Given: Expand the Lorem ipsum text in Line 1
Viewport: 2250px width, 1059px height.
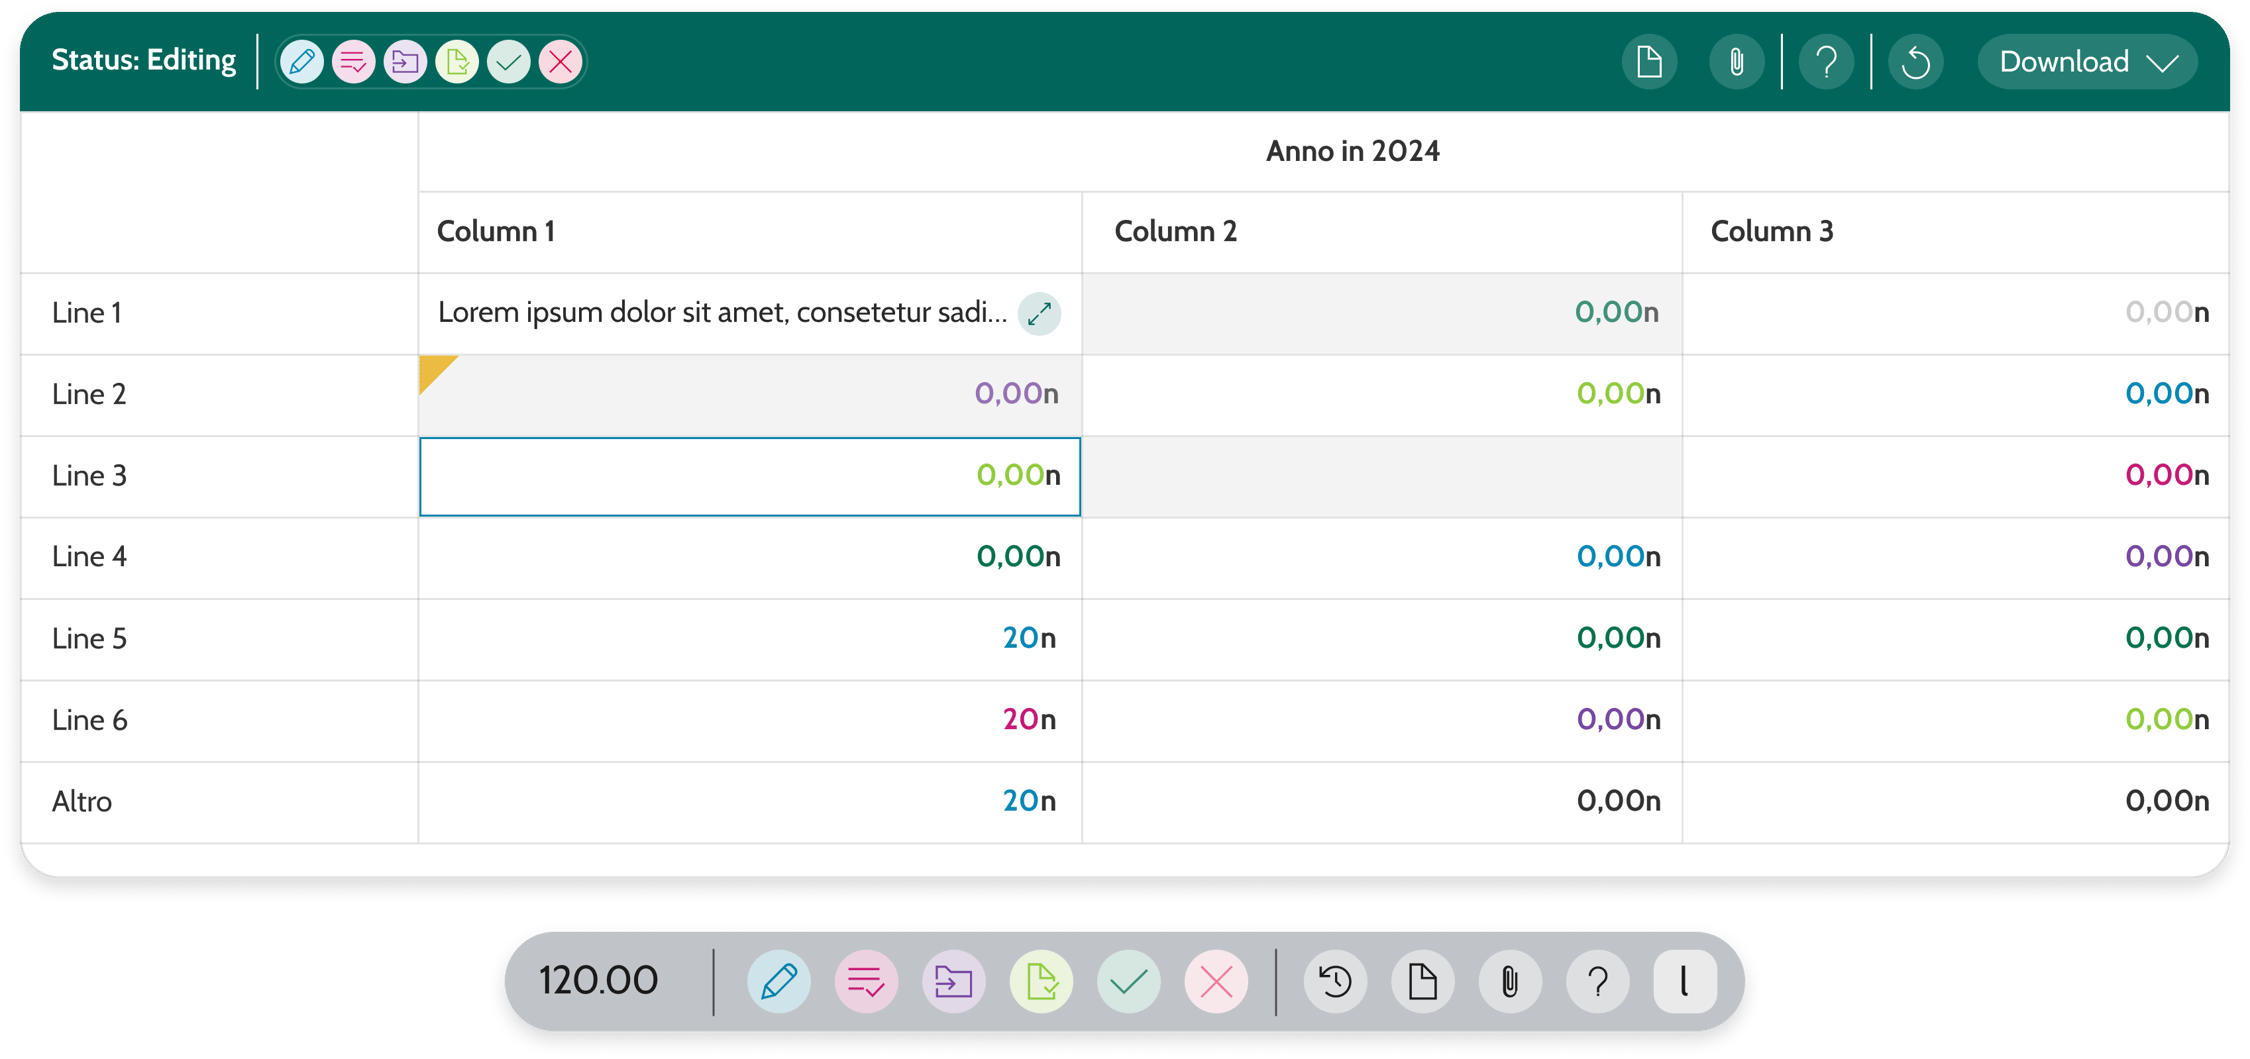Looking at the screenshot, I should click(1039, 314).
